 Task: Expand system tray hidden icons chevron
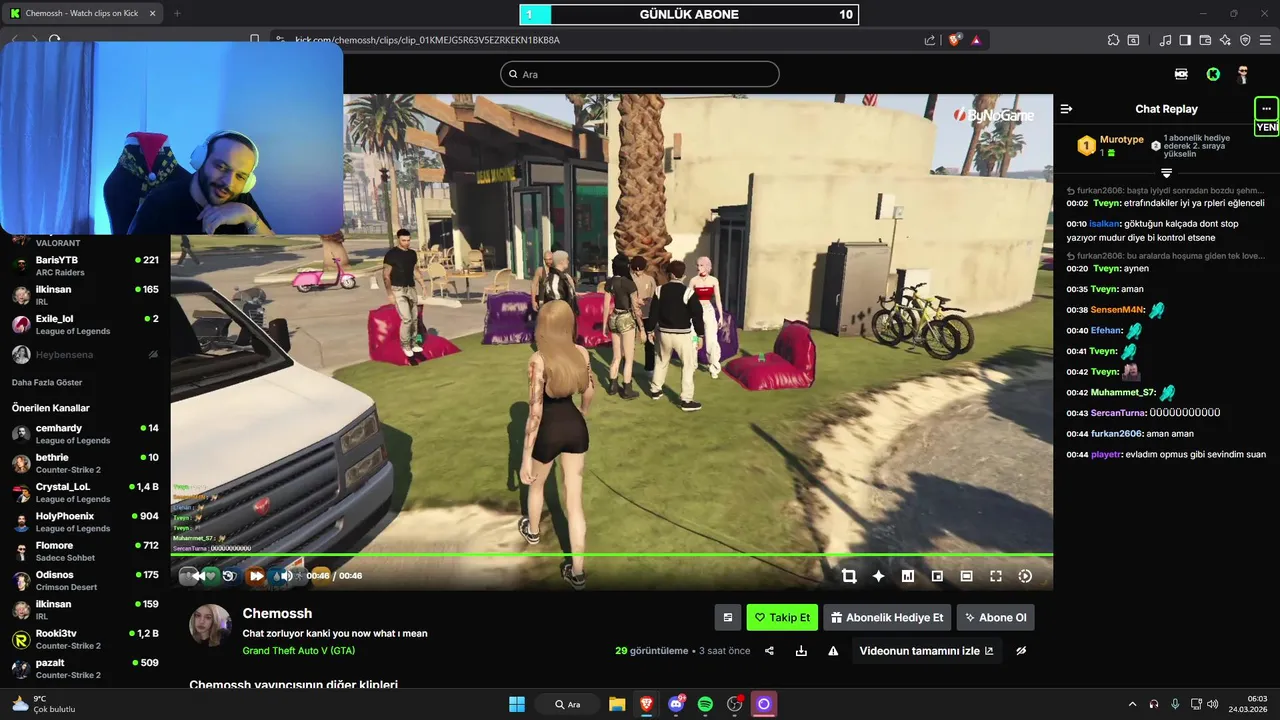click(1132, 704)
